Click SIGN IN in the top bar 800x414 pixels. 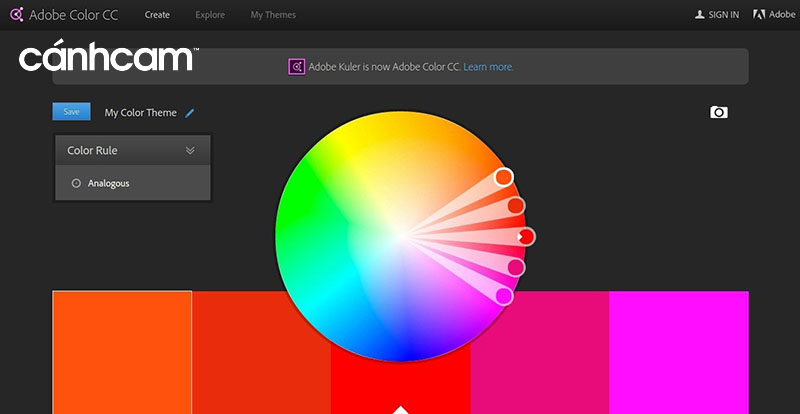(x=723, y=15)
